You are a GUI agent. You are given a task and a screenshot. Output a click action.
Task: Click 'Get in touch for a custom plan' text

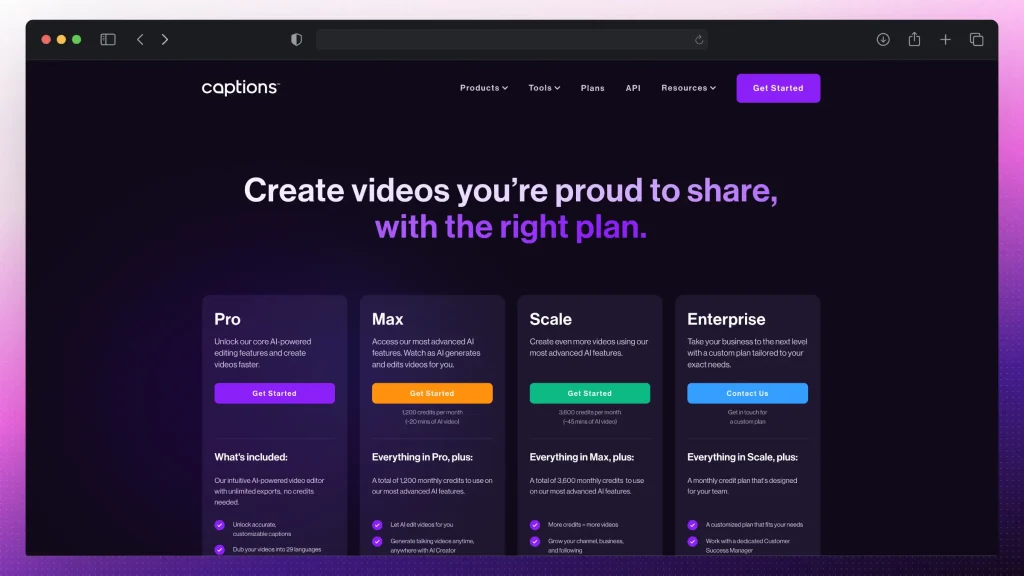[747, 417]
